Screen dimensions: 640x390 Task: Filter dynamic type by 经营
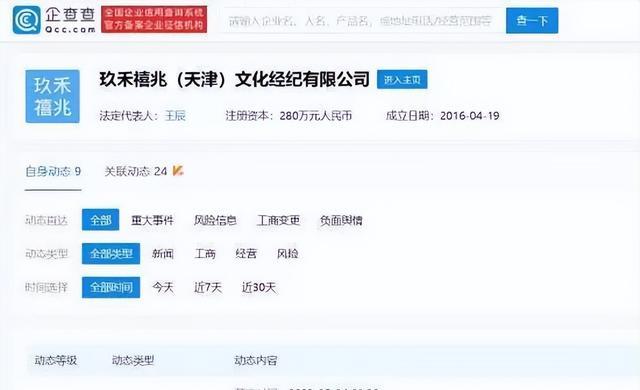[x=246, y=254]
